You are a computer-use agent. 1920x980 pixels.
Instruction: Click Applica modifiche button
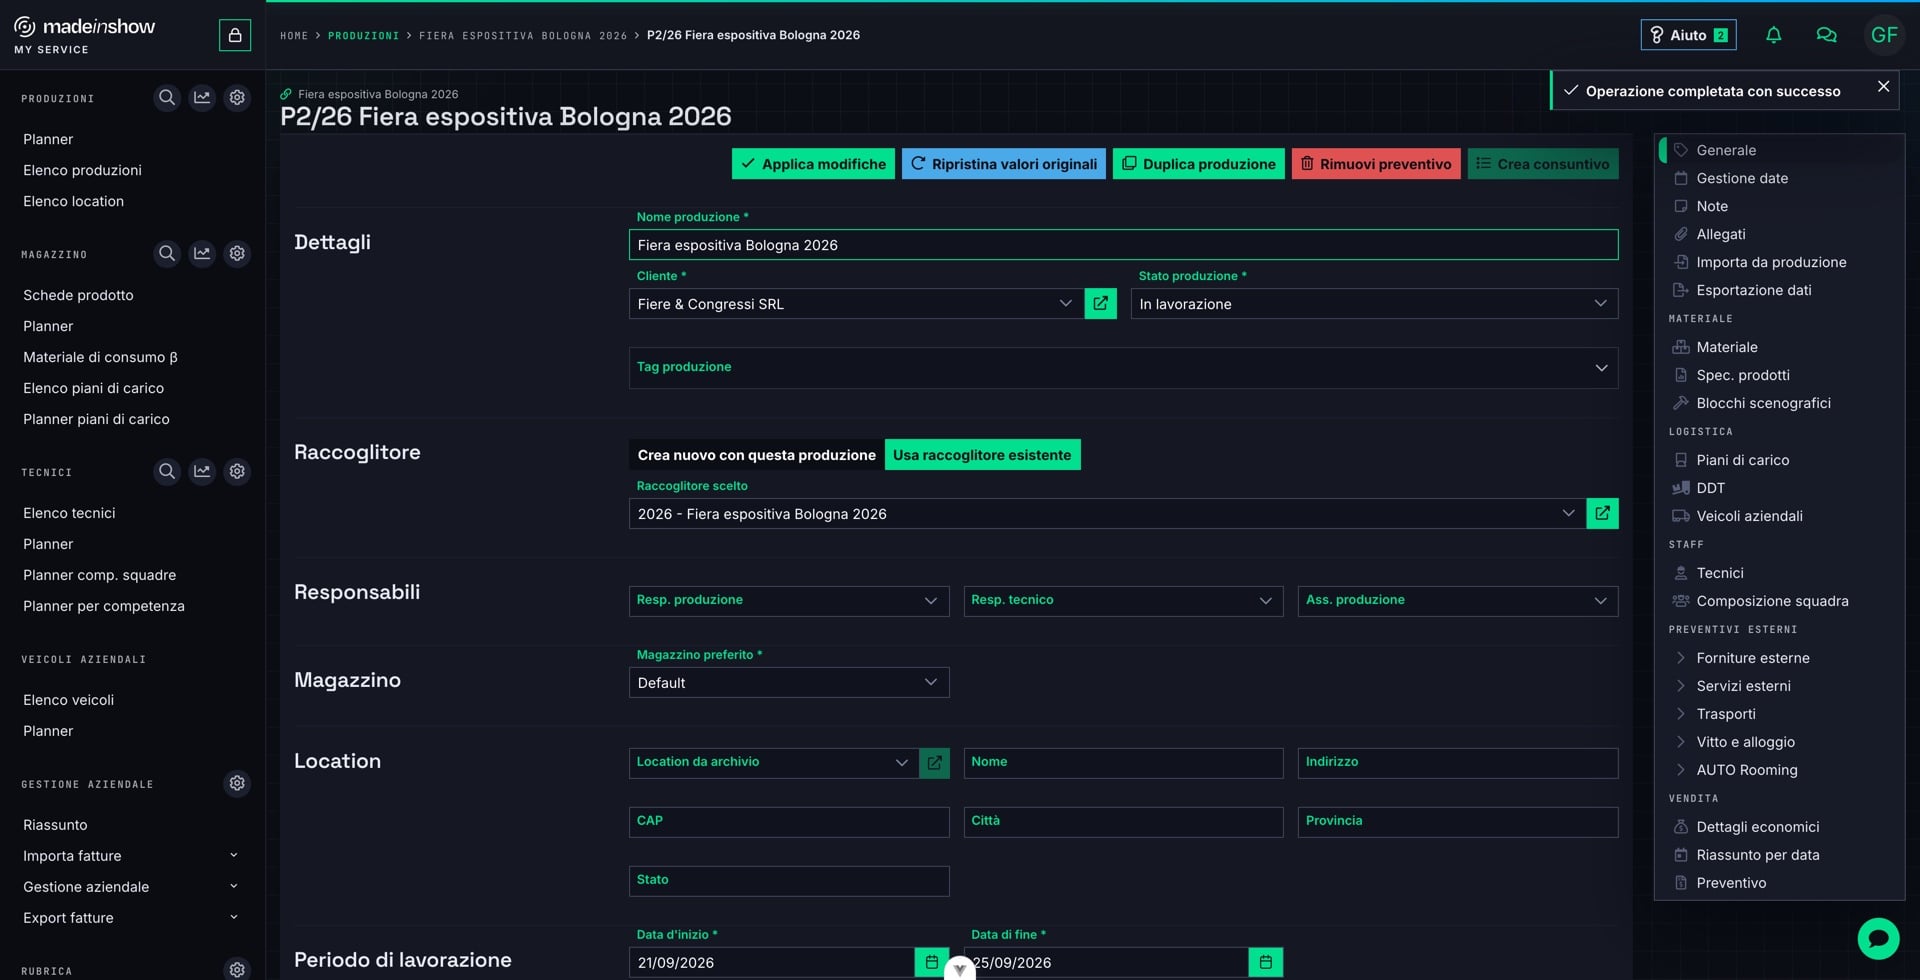[813, 164]
